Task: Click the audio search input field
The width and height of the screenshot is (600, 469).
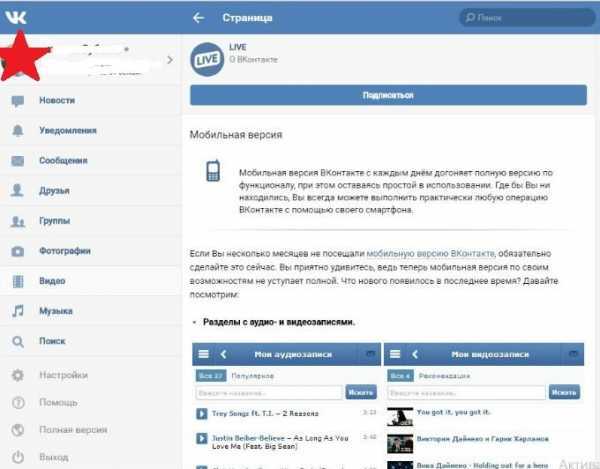Action: [269, 392]
